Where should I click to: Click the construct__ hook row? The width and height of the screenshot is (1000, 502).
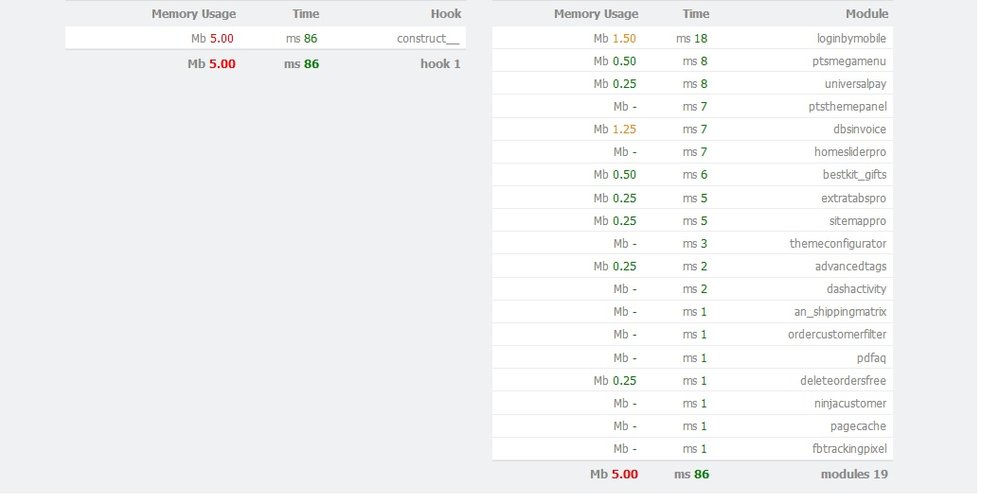click(429, 38)
